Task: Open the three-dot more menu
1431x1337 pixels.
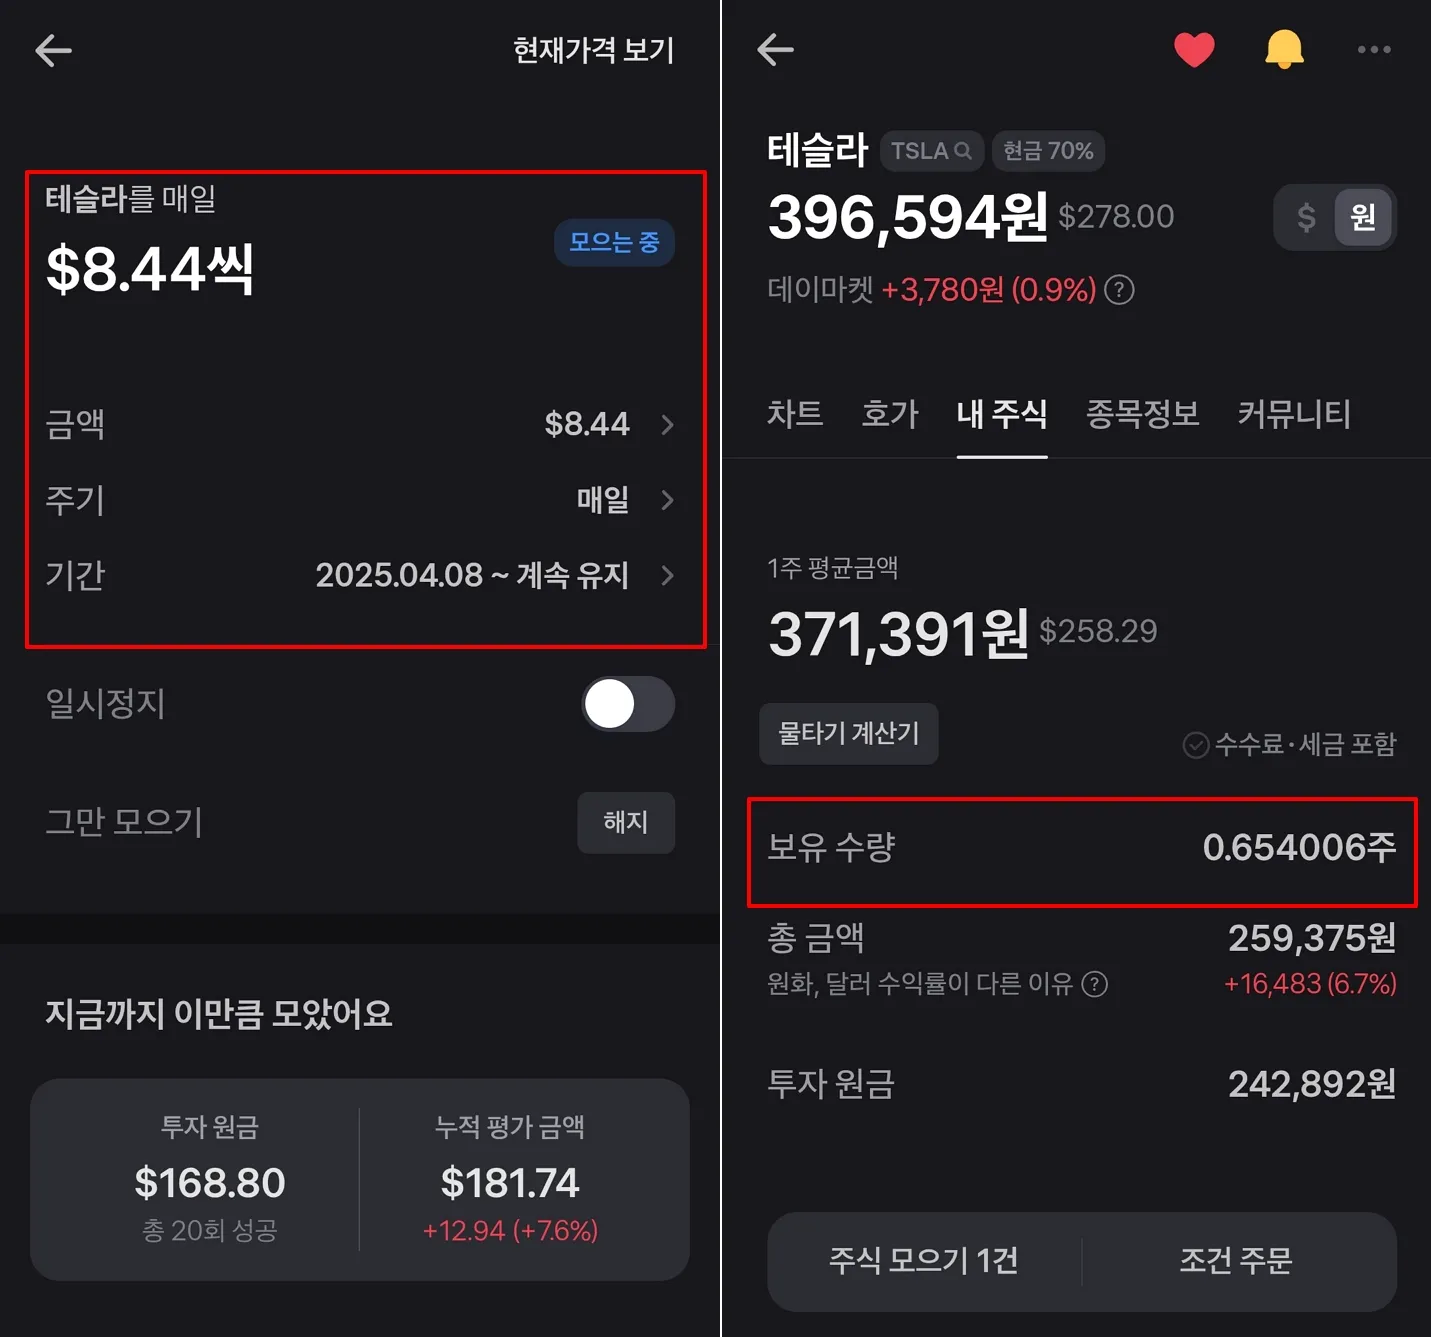Action: 1374,49
